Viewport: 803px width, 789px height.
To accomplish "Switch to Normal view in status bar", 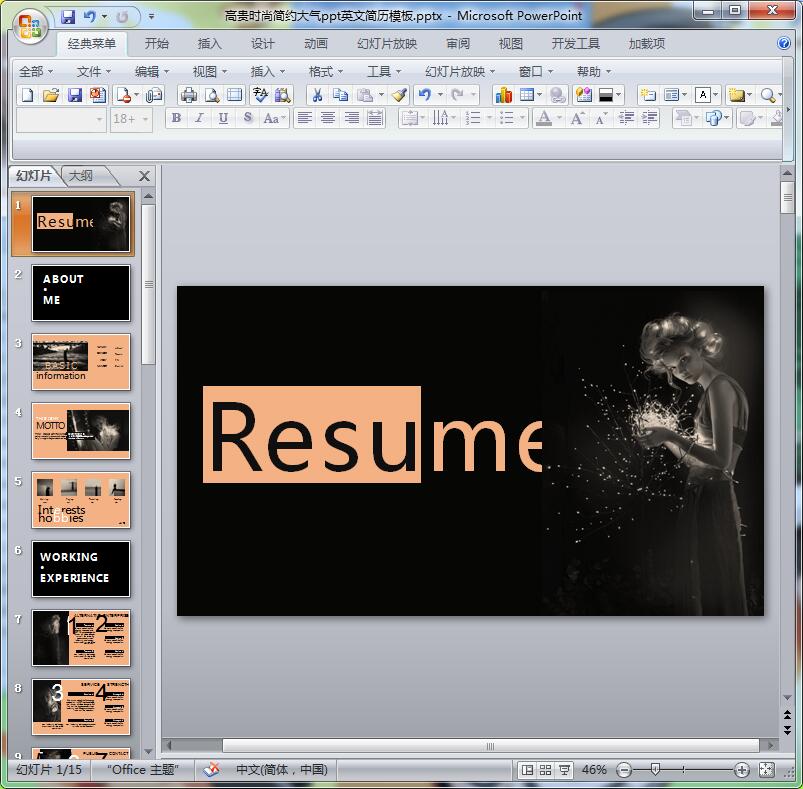I will click(527, 770).
